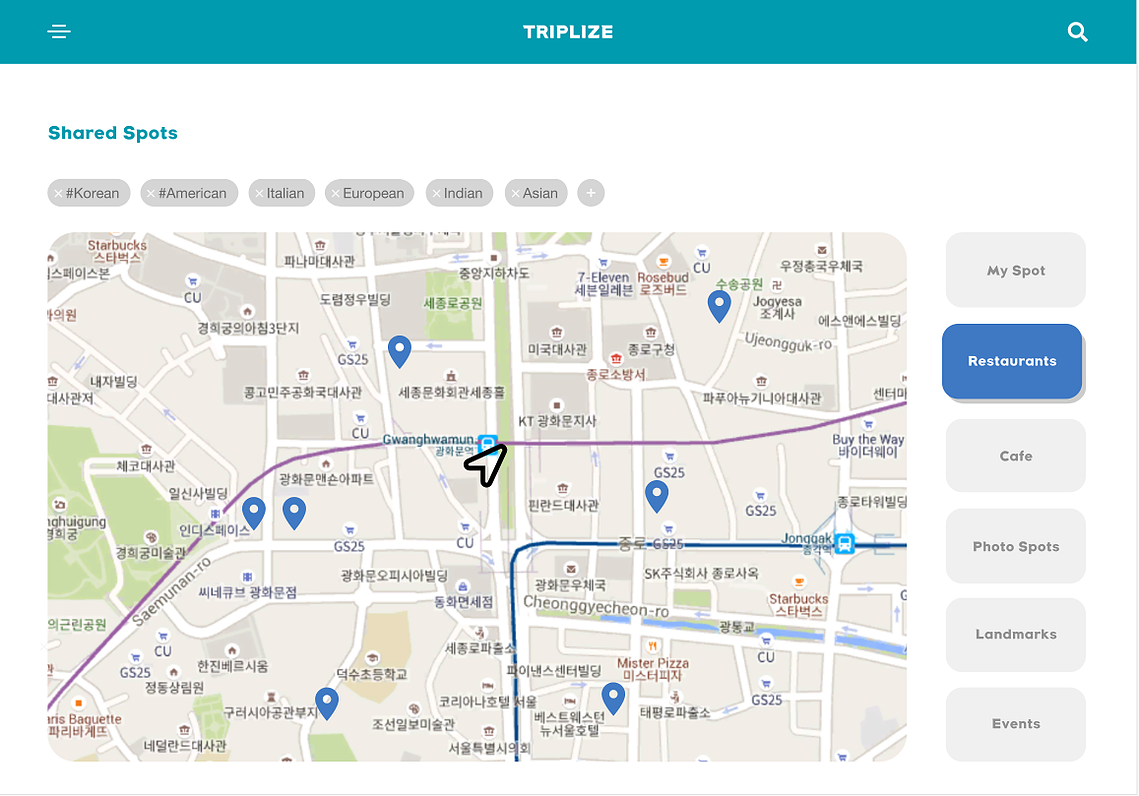Remove the #Korean tag

click(x=58, y=193)
